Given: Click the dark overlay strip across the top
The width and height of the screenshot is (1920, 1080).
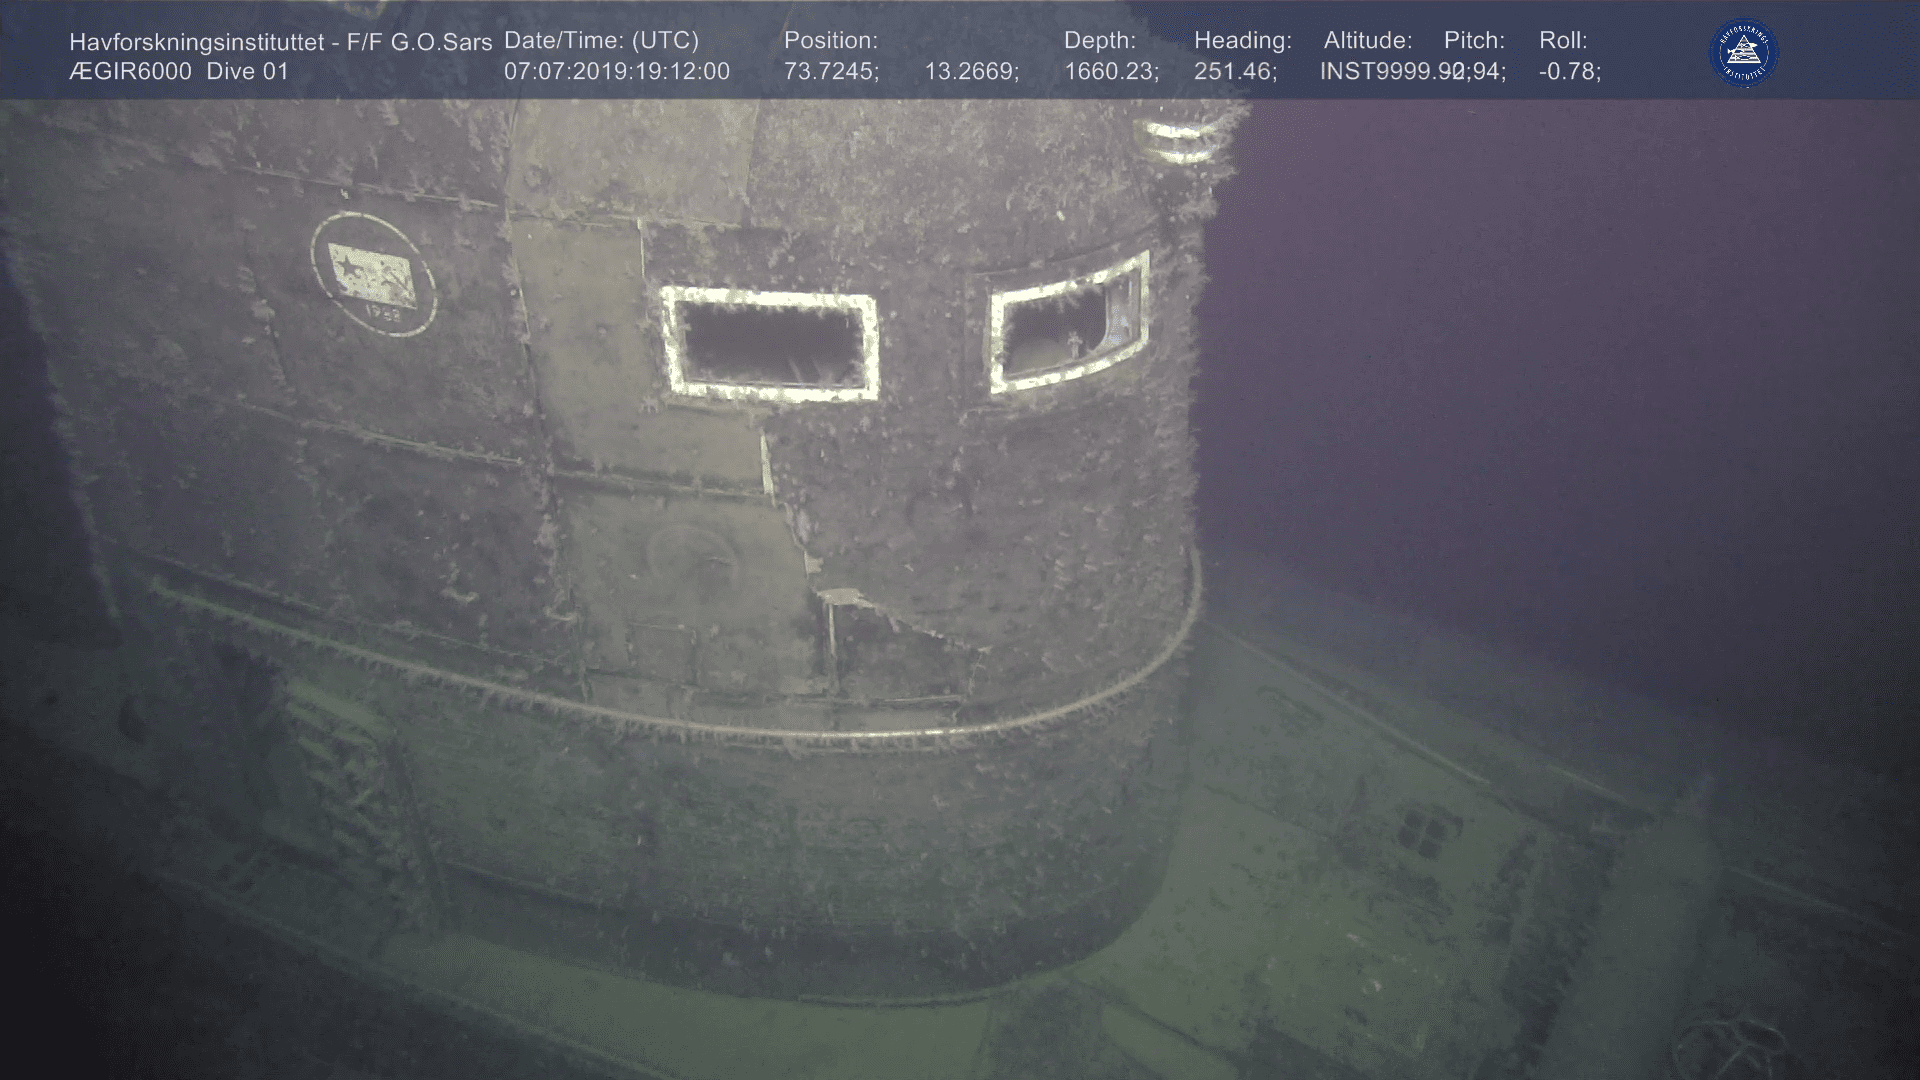Looking at the screenshot, I should pos(960,55).
